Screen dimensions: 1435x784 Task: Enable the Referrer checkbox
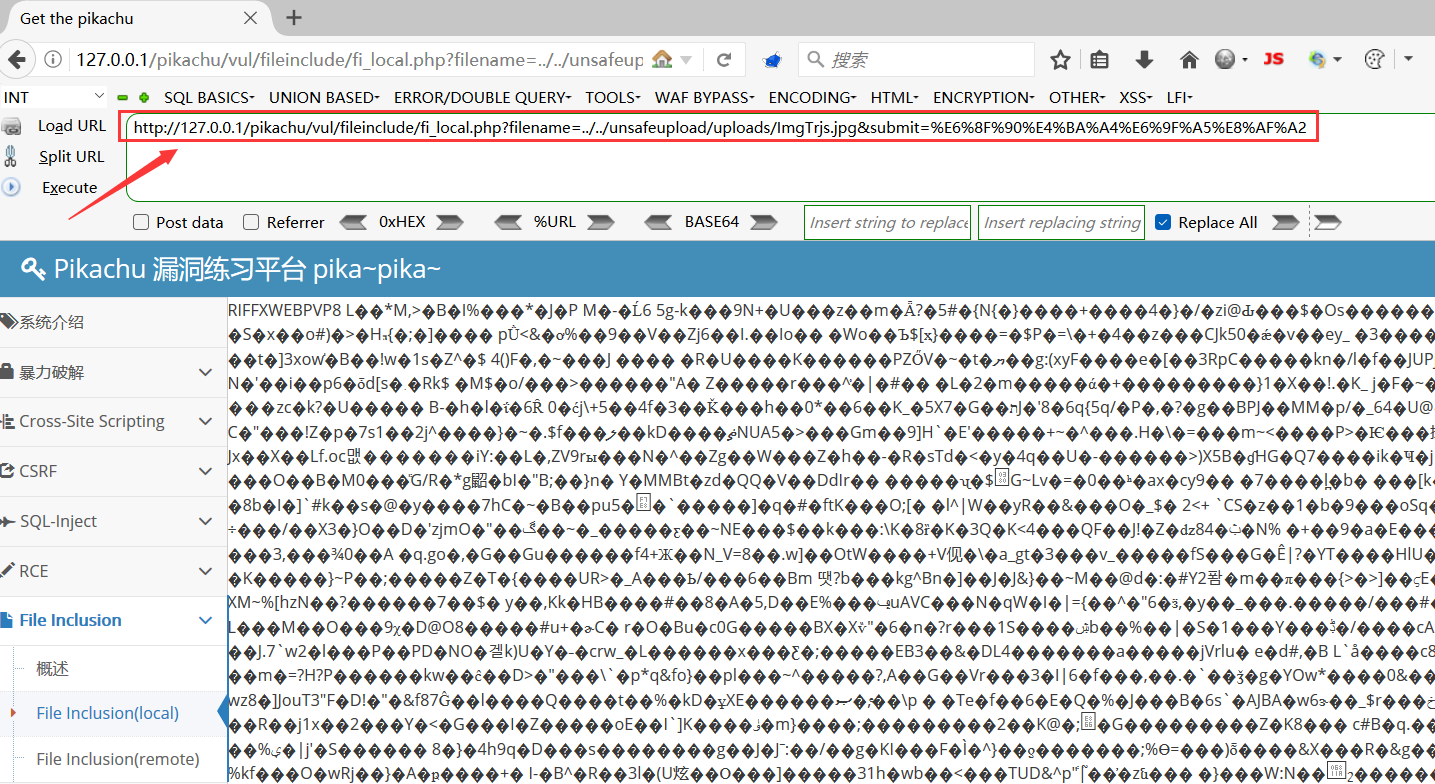251,222
